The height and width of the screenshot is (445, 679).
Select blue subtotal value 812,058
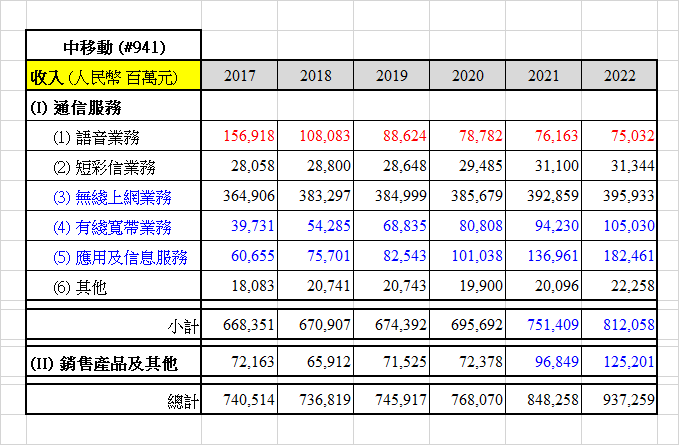click(x=629, y=325)
